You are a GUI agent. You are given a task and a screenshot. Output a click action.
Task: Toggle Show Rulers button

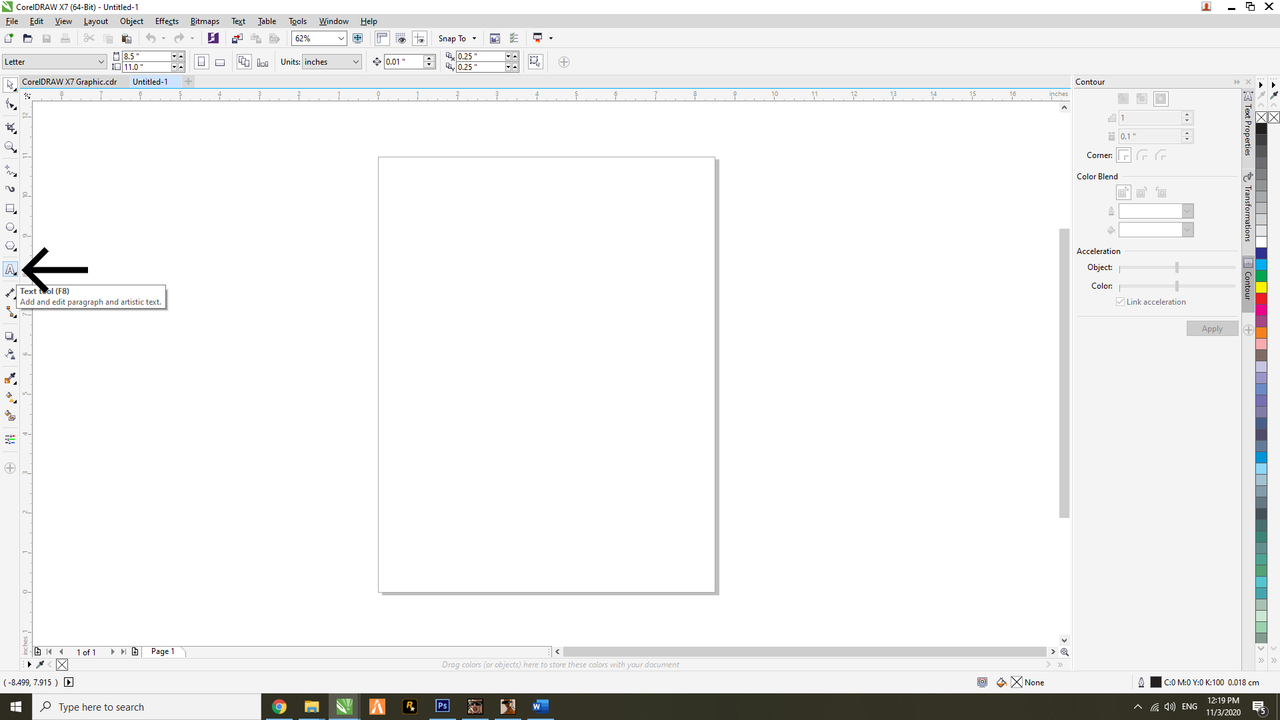pos(382,38)
